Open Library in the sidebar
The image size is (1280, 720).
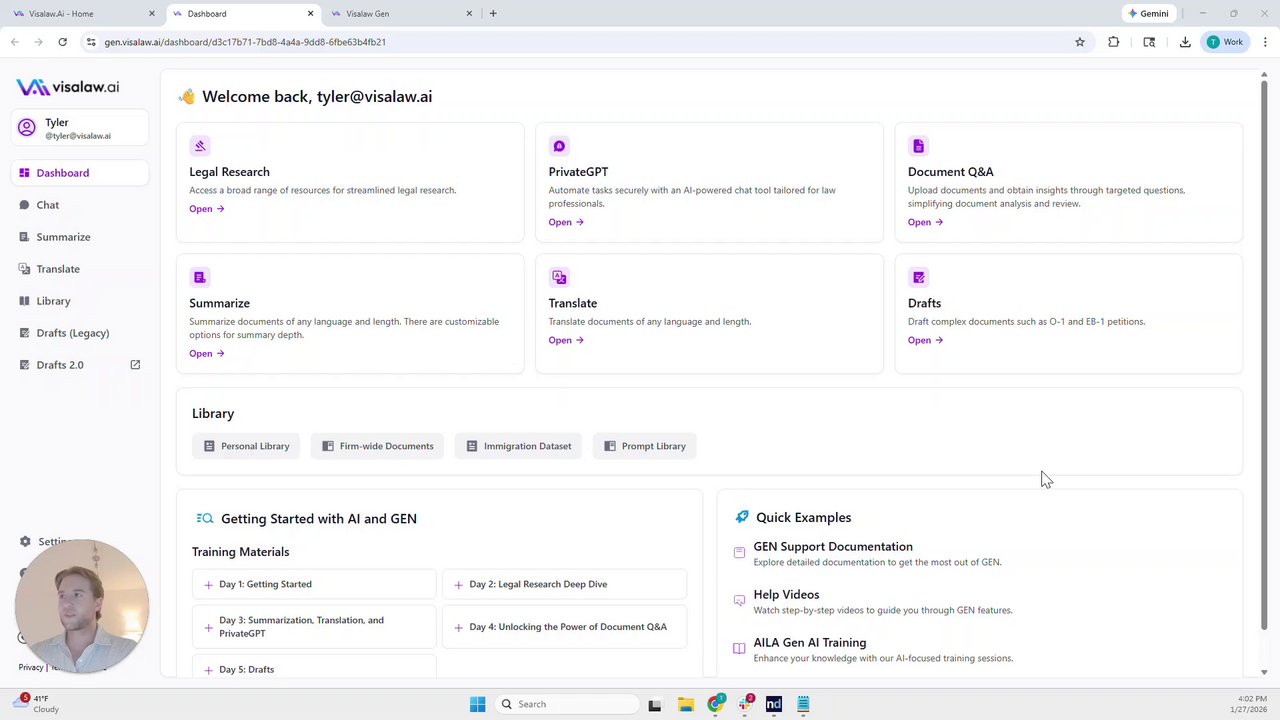tap(80, 301)
